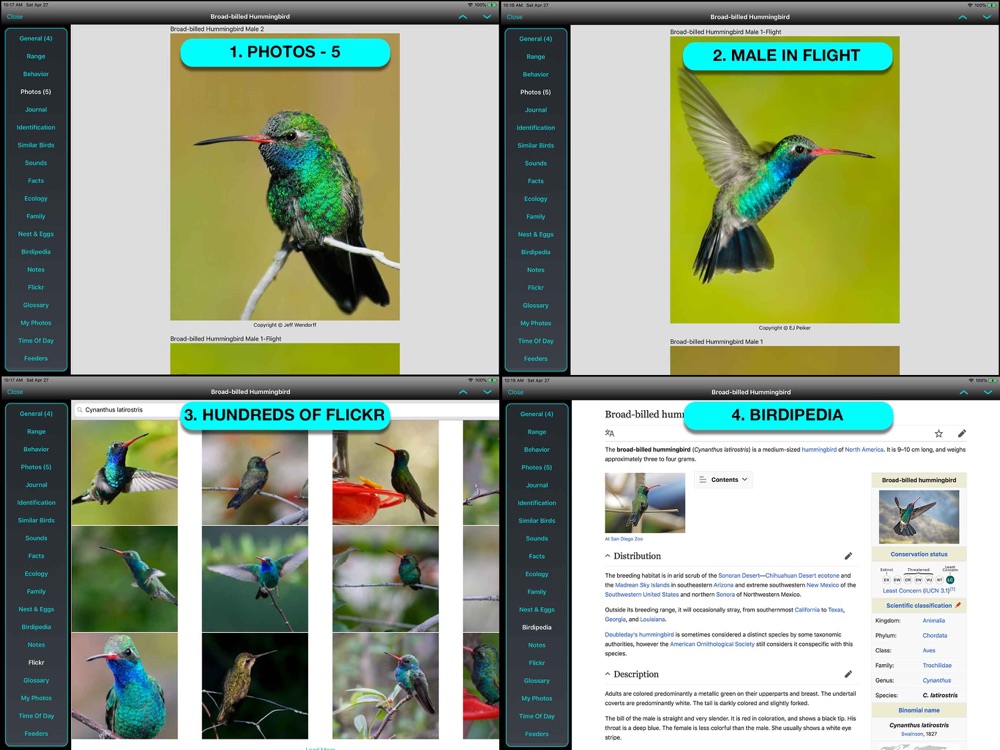Open Journal in the top-left panel sidebar

coord(36,110)
